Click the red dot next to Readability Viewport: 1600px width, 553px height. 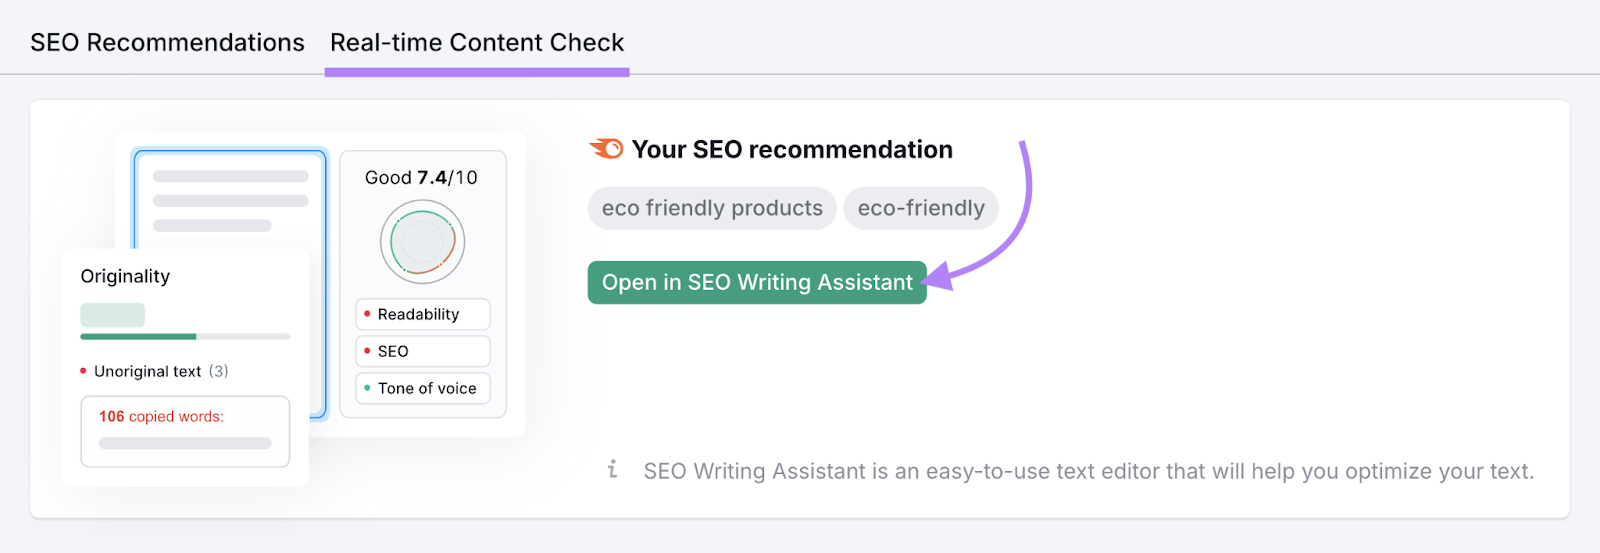coord(367,314)
